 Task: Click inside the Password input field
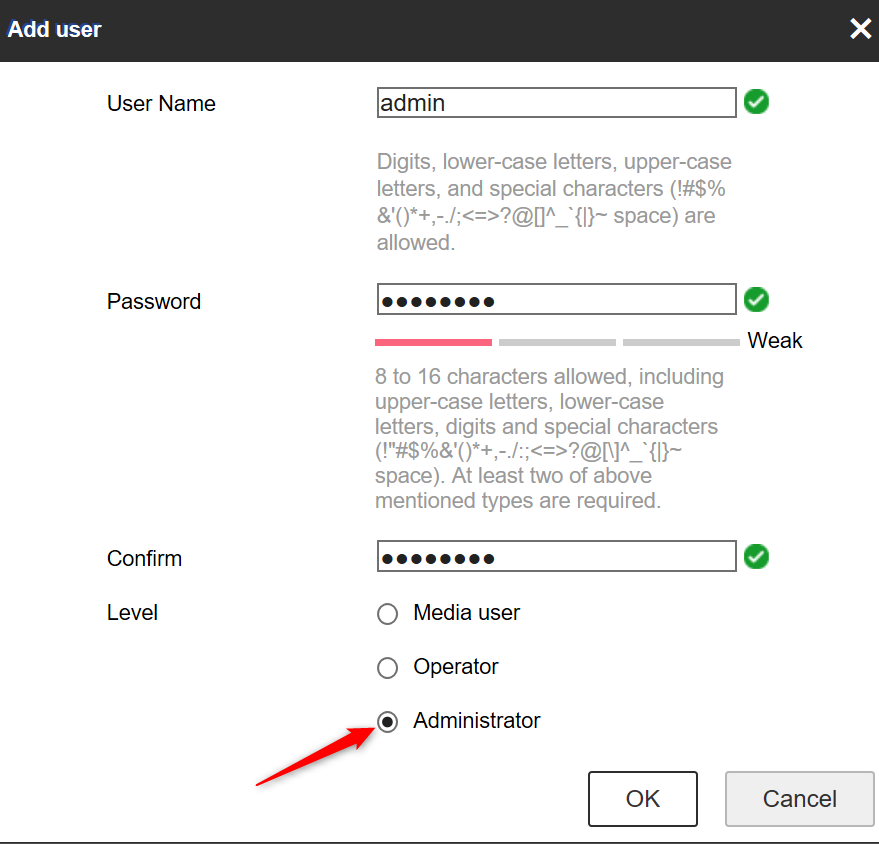[556, 299]
